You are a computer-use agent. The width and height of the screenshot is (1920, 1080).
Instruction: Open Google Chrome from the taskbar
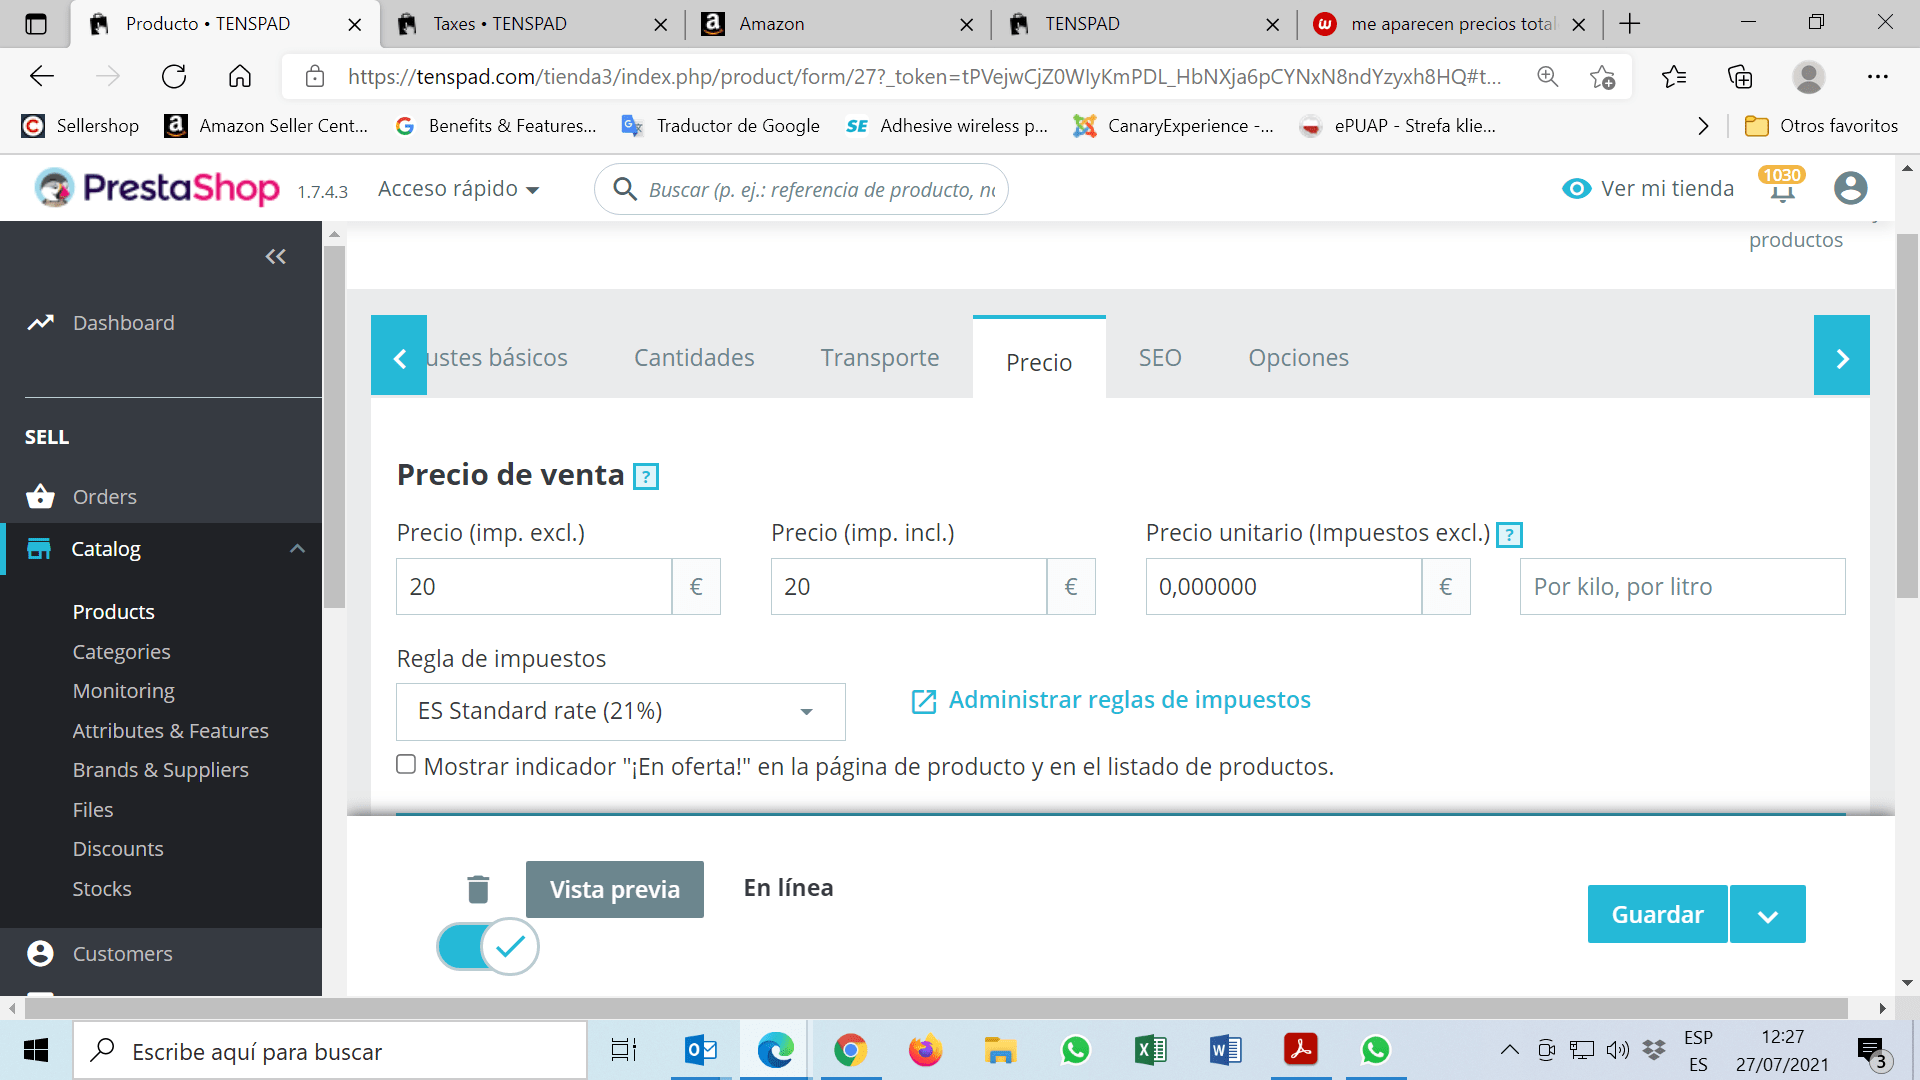(x=850, y=1050)
